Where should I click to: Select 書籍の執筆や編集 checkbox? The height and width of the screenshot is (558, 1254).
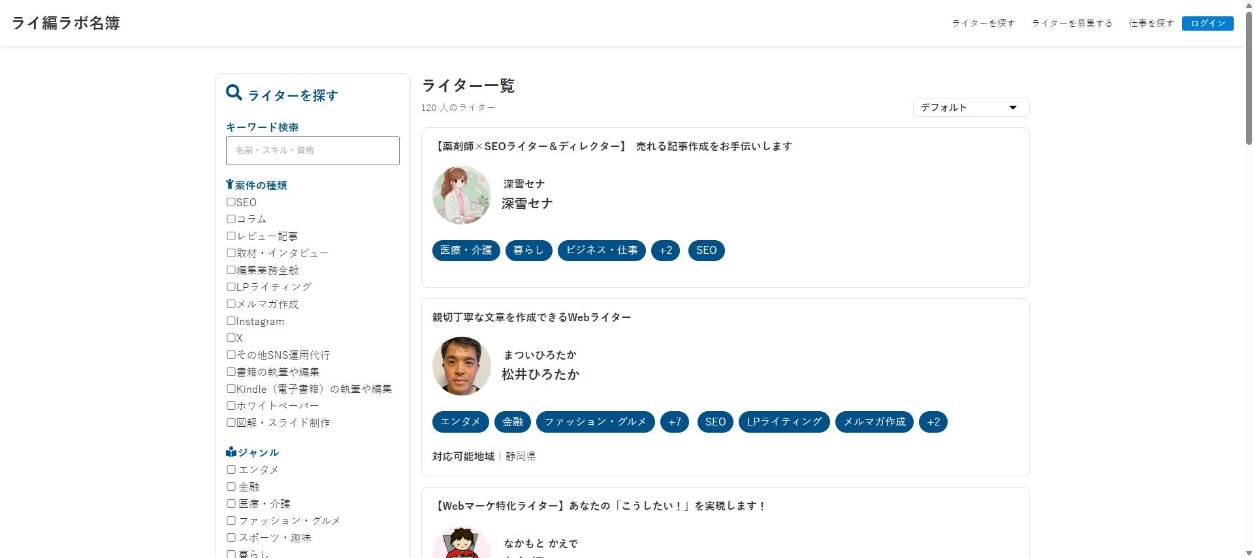click(x=231, y=372)
